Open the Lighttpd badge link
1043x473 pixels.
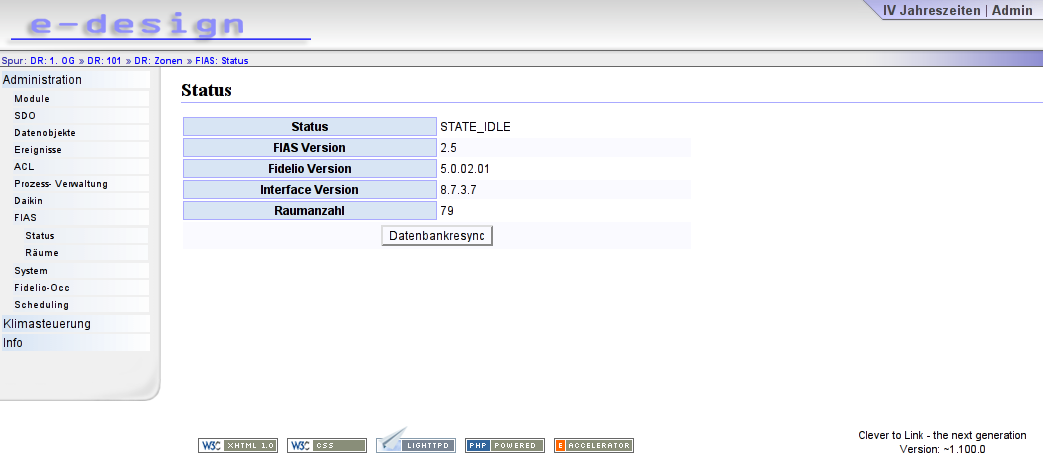[416, 442]
